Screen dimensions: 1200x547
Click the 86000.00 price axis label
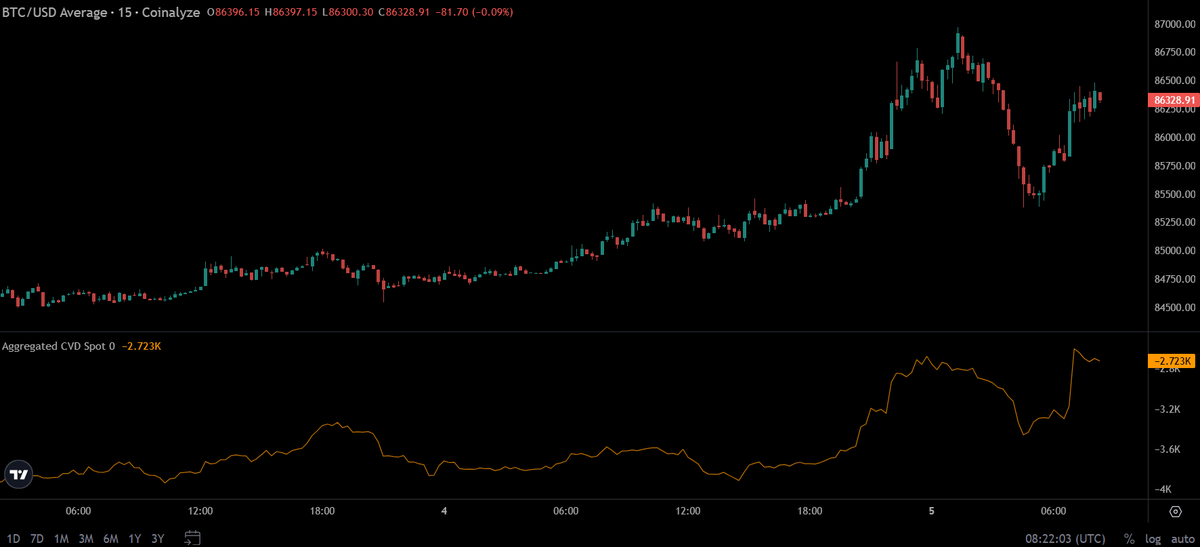[x=1173, y=137]
